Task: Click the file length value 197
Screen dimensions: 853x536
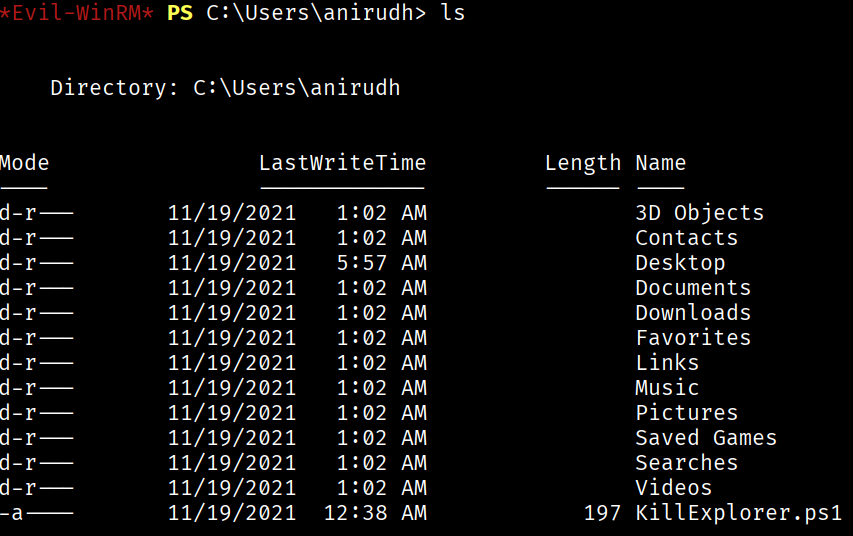Action: [602, 513]
